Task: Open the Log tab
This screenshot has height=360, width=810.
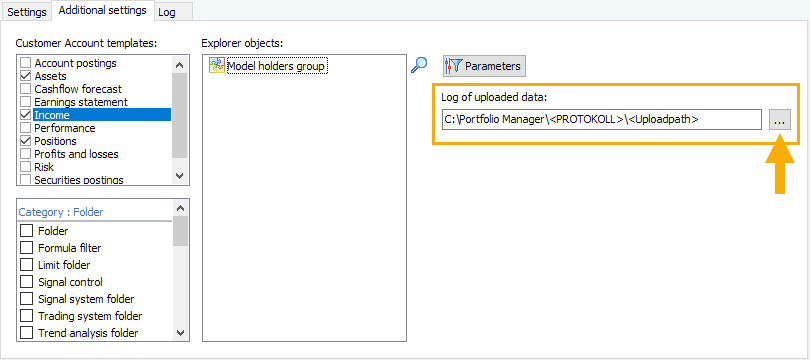Action: click(x=166, y=12)
